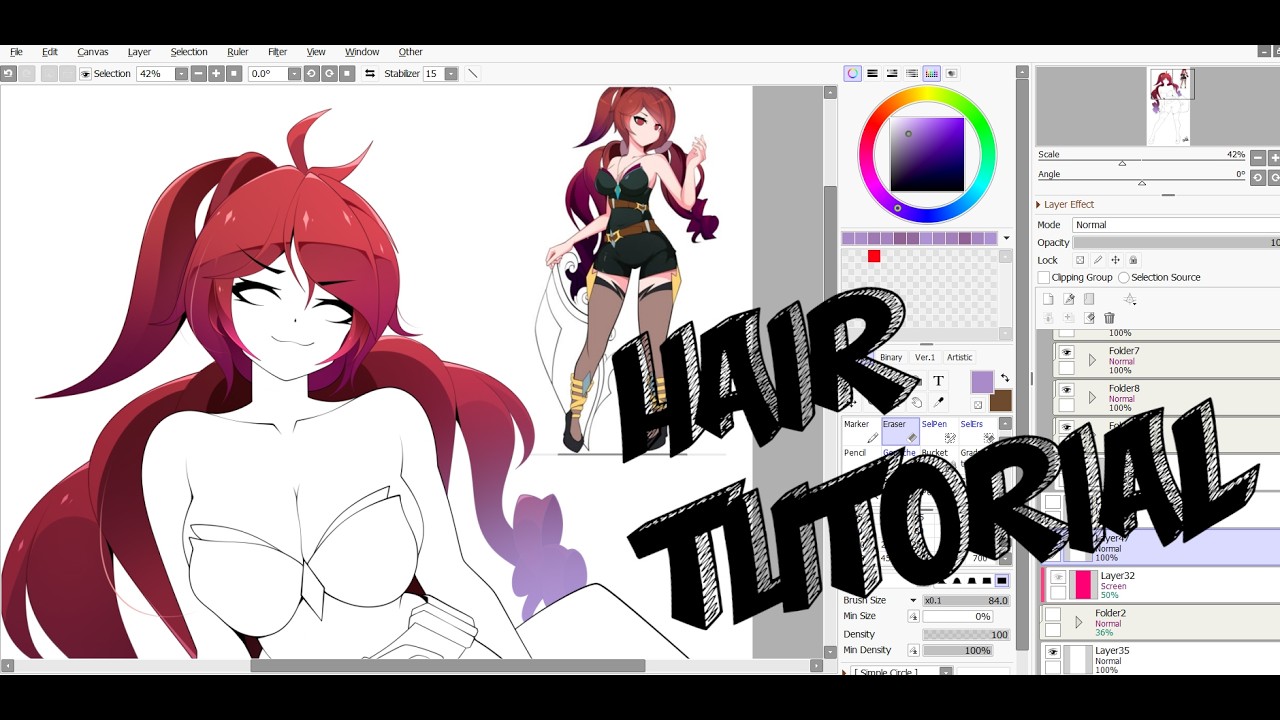Open the Filter menu
The height and width of the screenshot is (720, 1280).
pos(278,52)
